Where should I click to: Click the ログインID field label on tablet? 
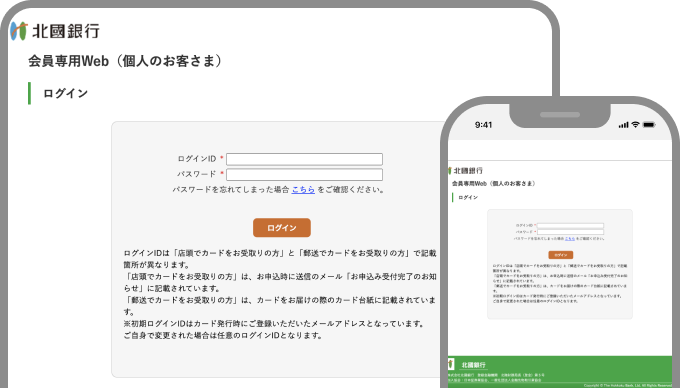(x=196, y=159)
